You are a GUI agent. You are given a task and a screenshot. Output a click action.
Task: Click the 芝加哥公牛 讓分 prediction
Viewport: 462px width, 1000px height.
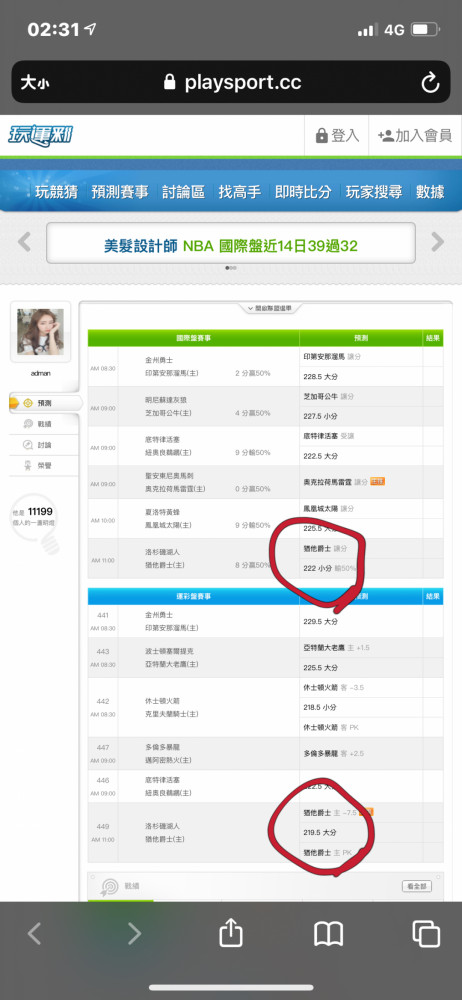[x=329, y=396]
